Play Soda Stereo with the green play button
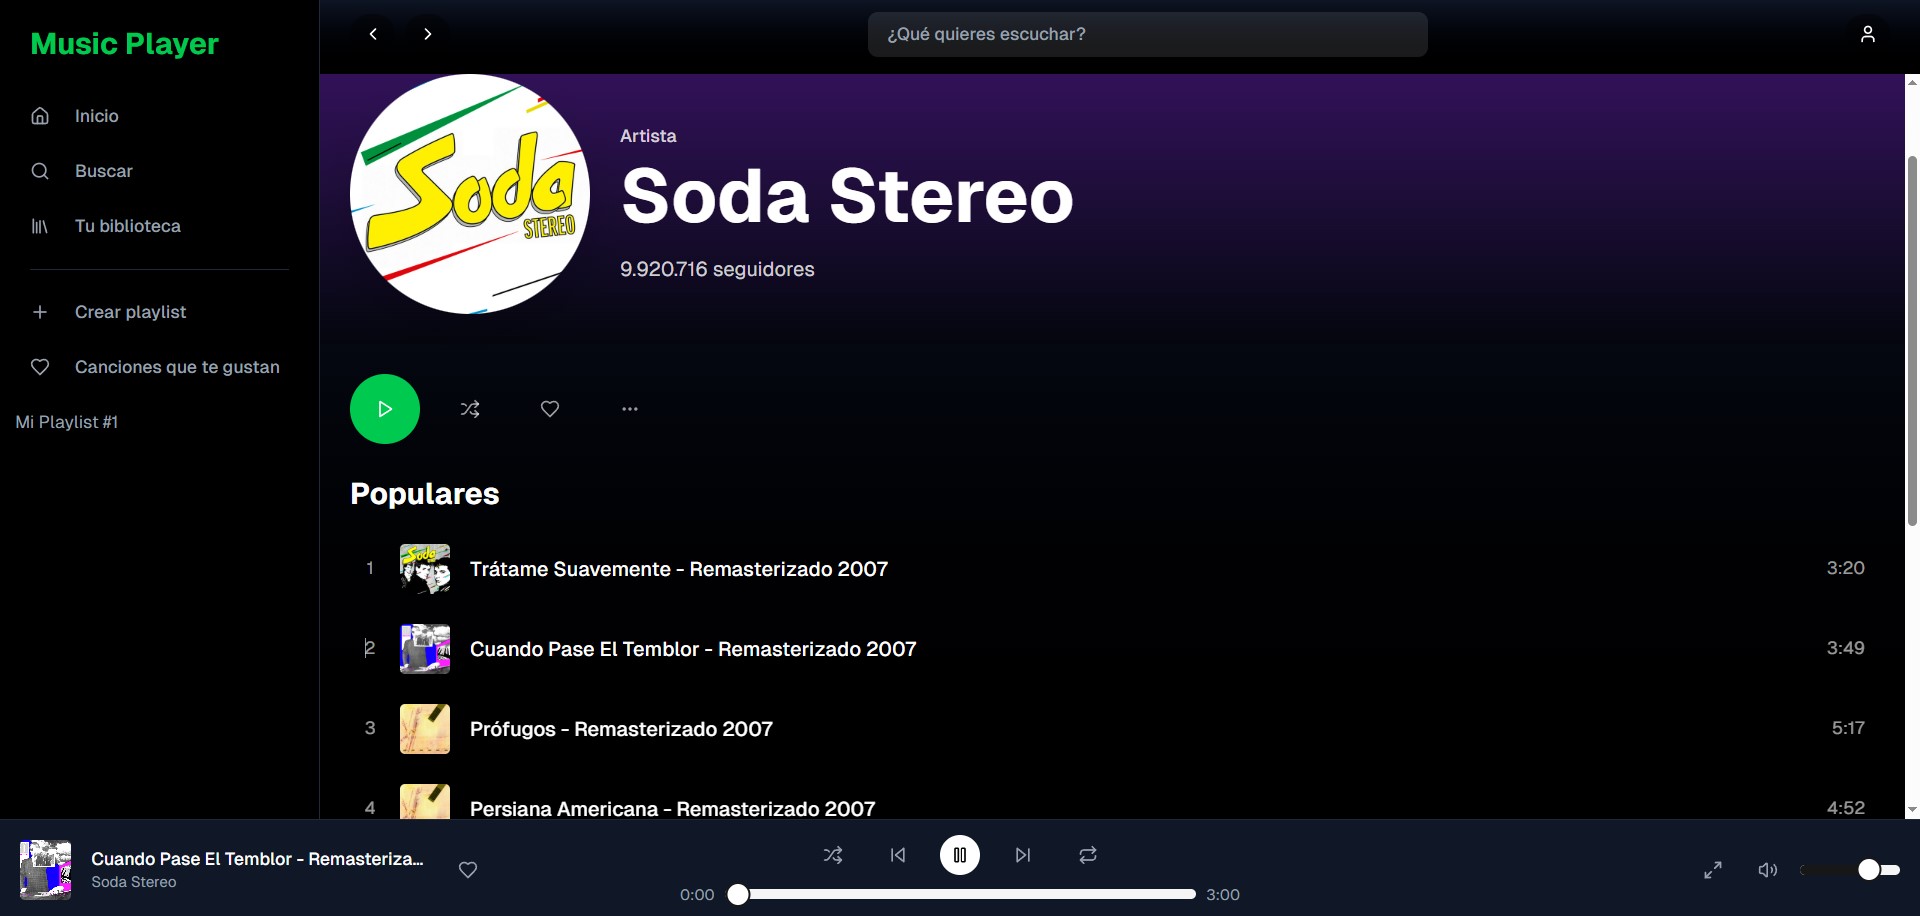Viewport: 1920px width, 916px height. coord(385,409)
